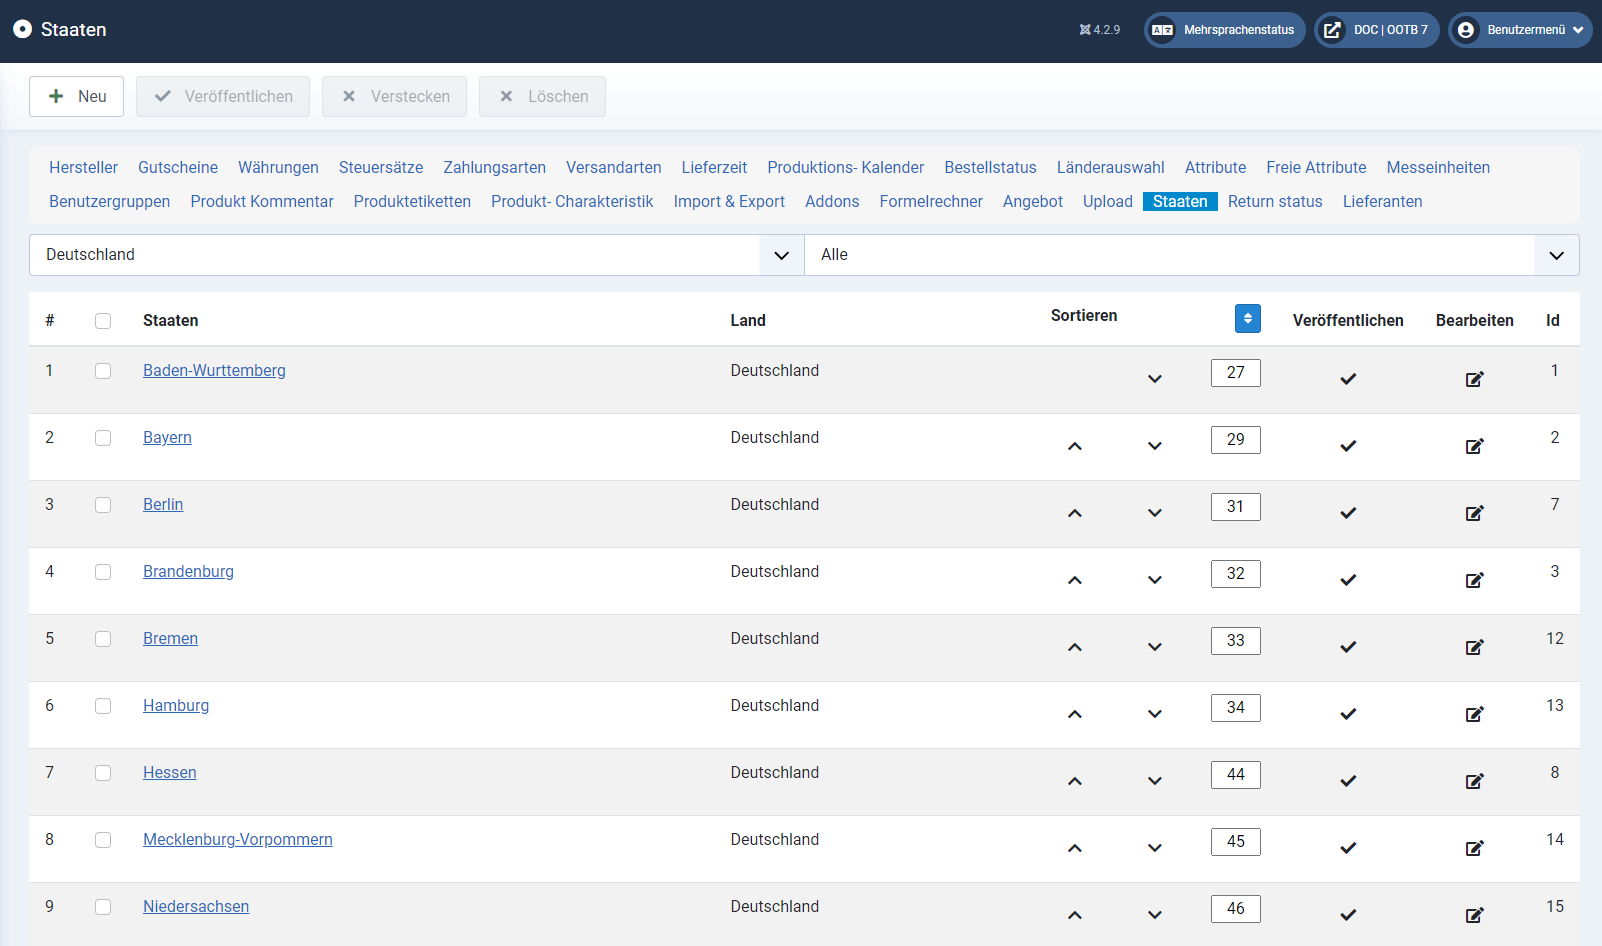Move Hamburg down in sort order

[x=1155, y=714]
